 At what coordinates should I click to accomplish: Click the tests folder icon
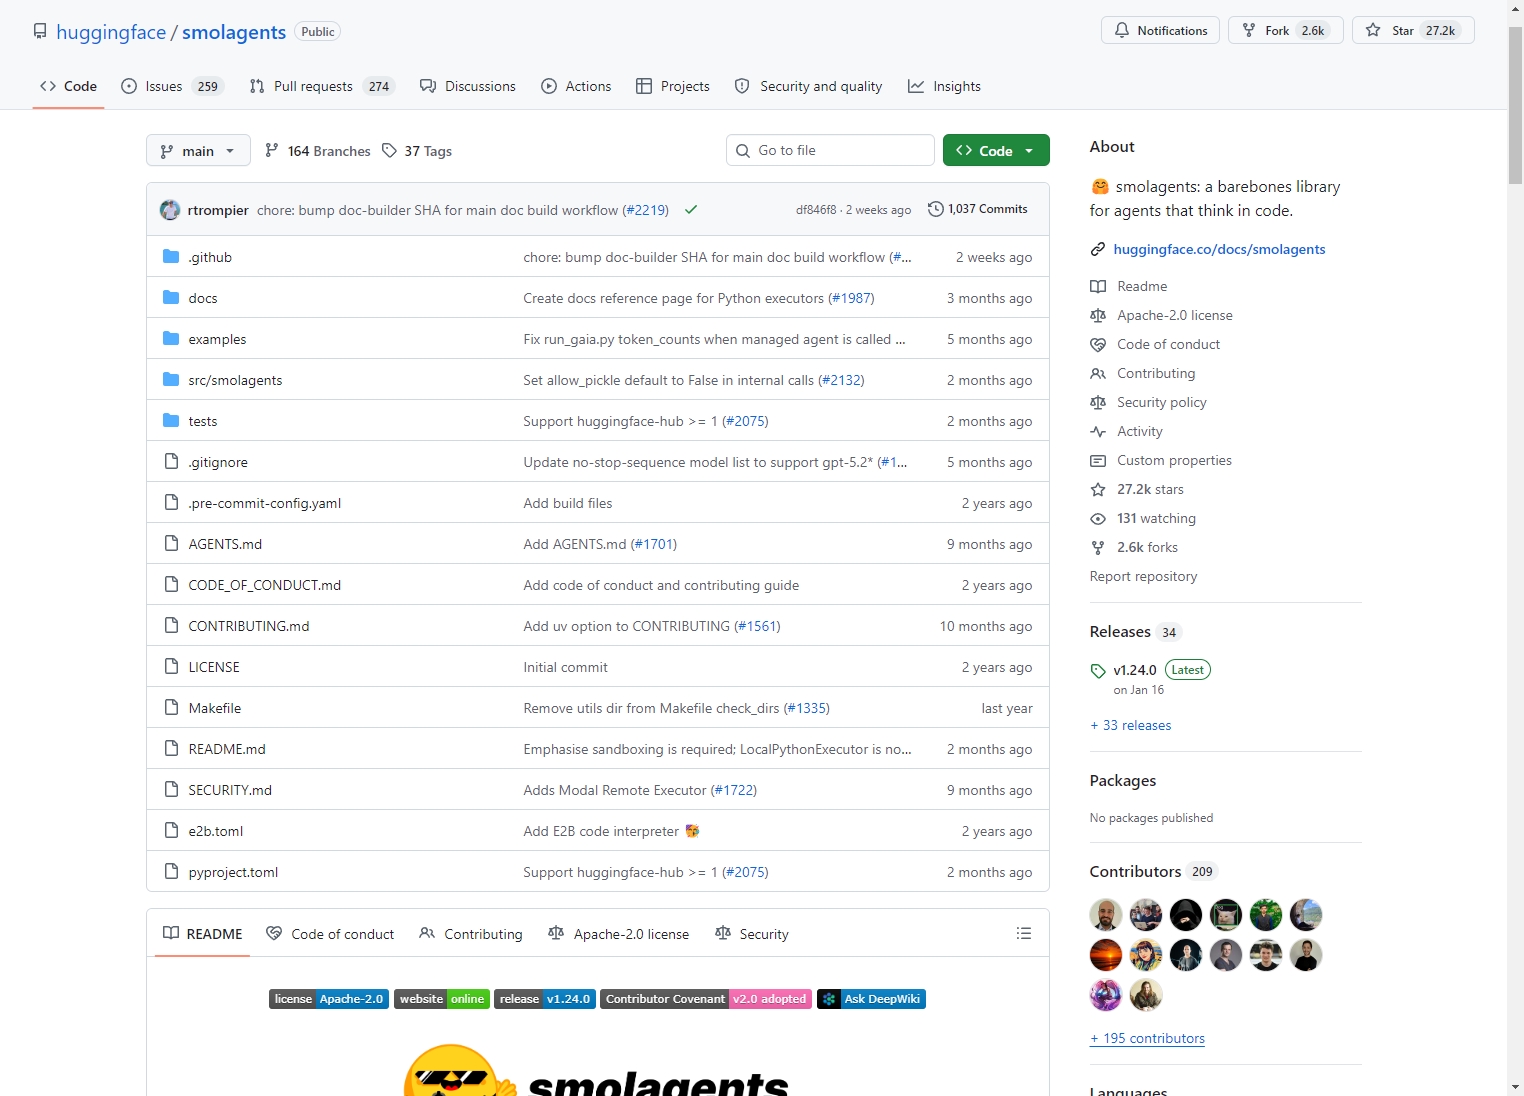coord(171,421)
